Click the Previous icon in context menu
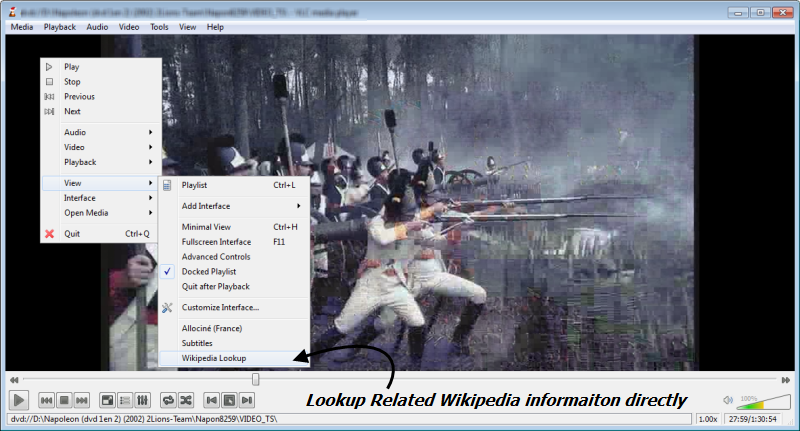Screen dimensions: 800x431 click(x=49, y=96)
